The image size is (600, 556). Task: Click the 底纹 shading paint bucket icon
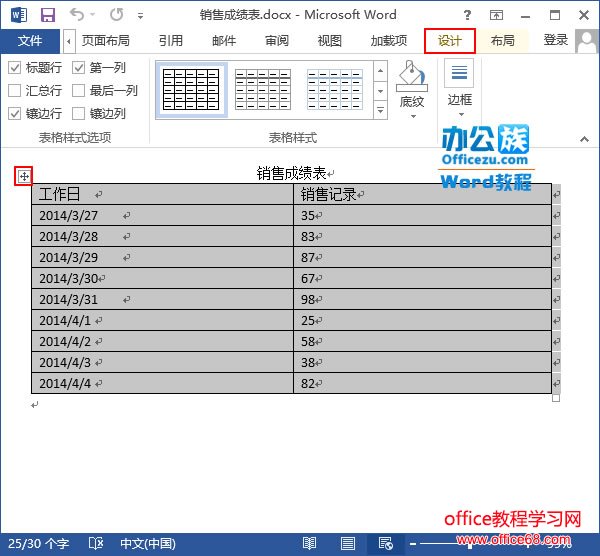coord(412,76)
